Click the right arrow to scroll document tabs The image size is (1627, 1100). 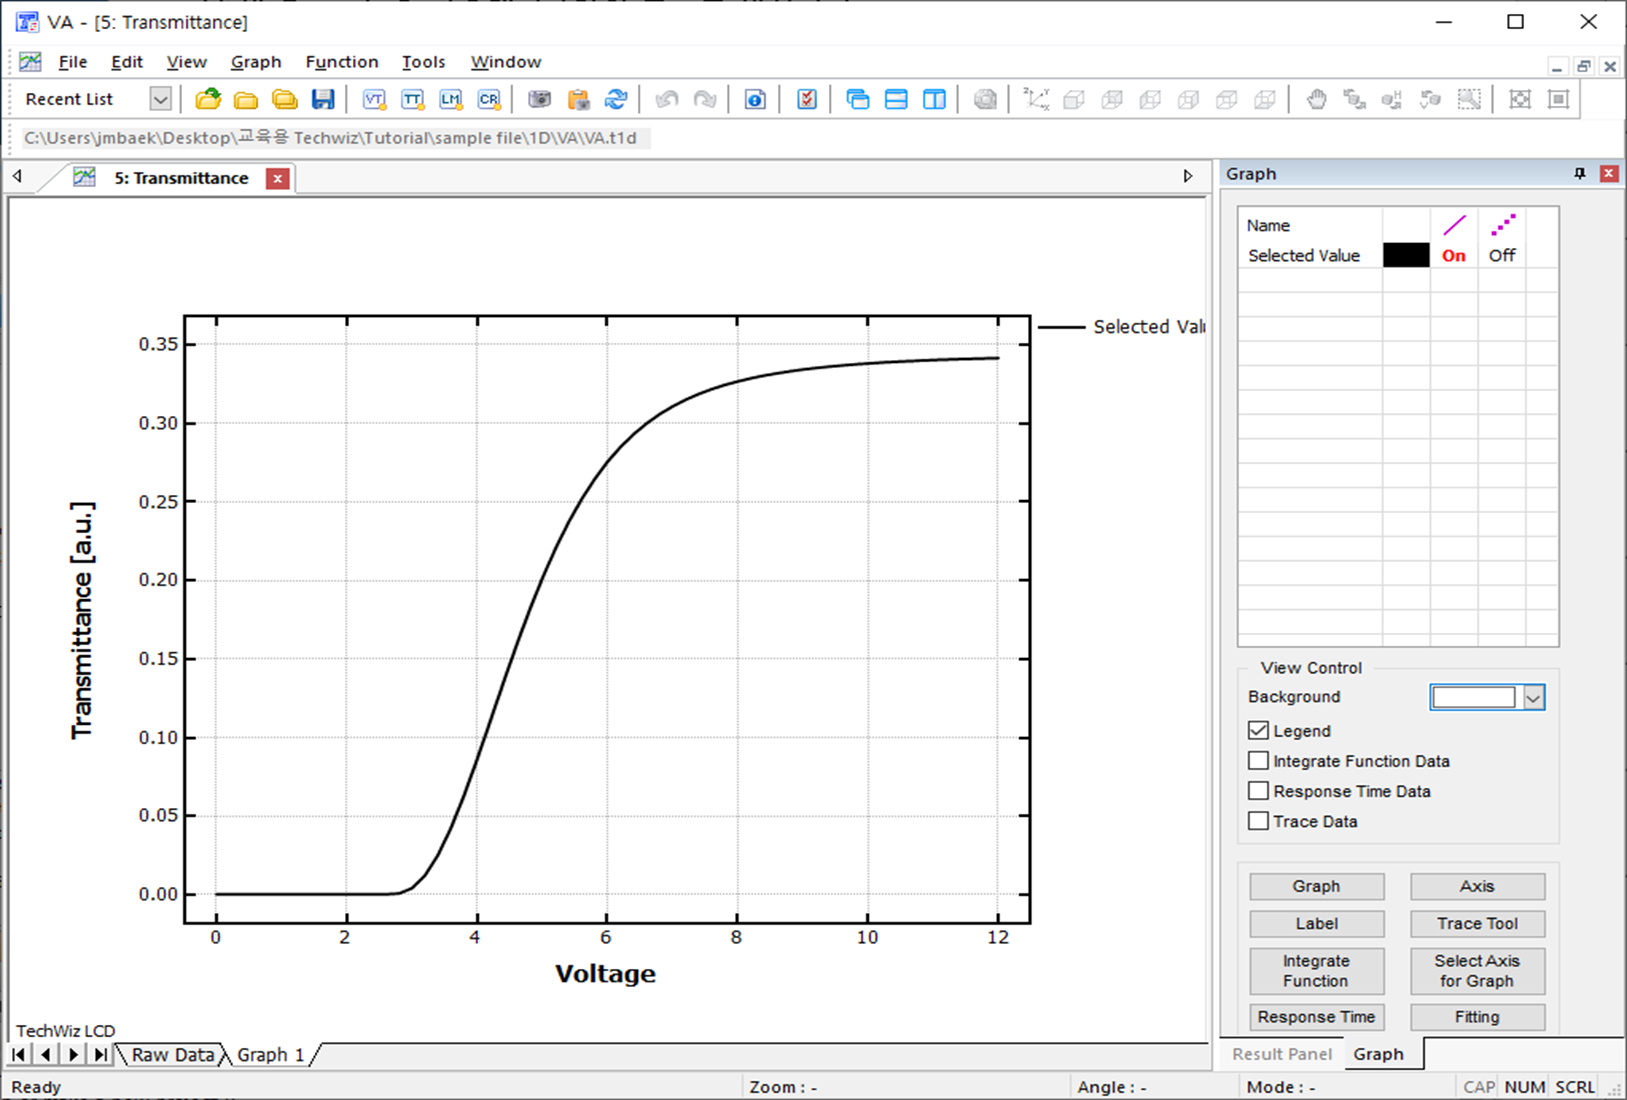tap(1188, 176)
